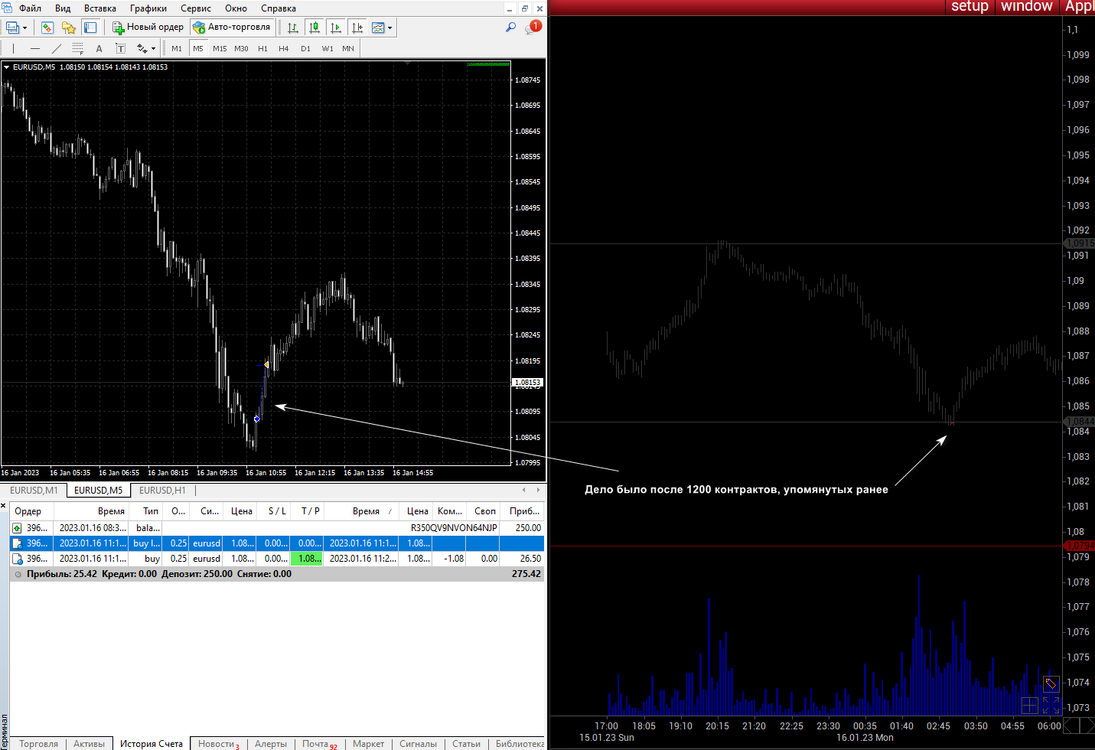Click the orange tag icon on right chart
The height and width of the screenshot is (750, 1095).
coord(1050,684)
